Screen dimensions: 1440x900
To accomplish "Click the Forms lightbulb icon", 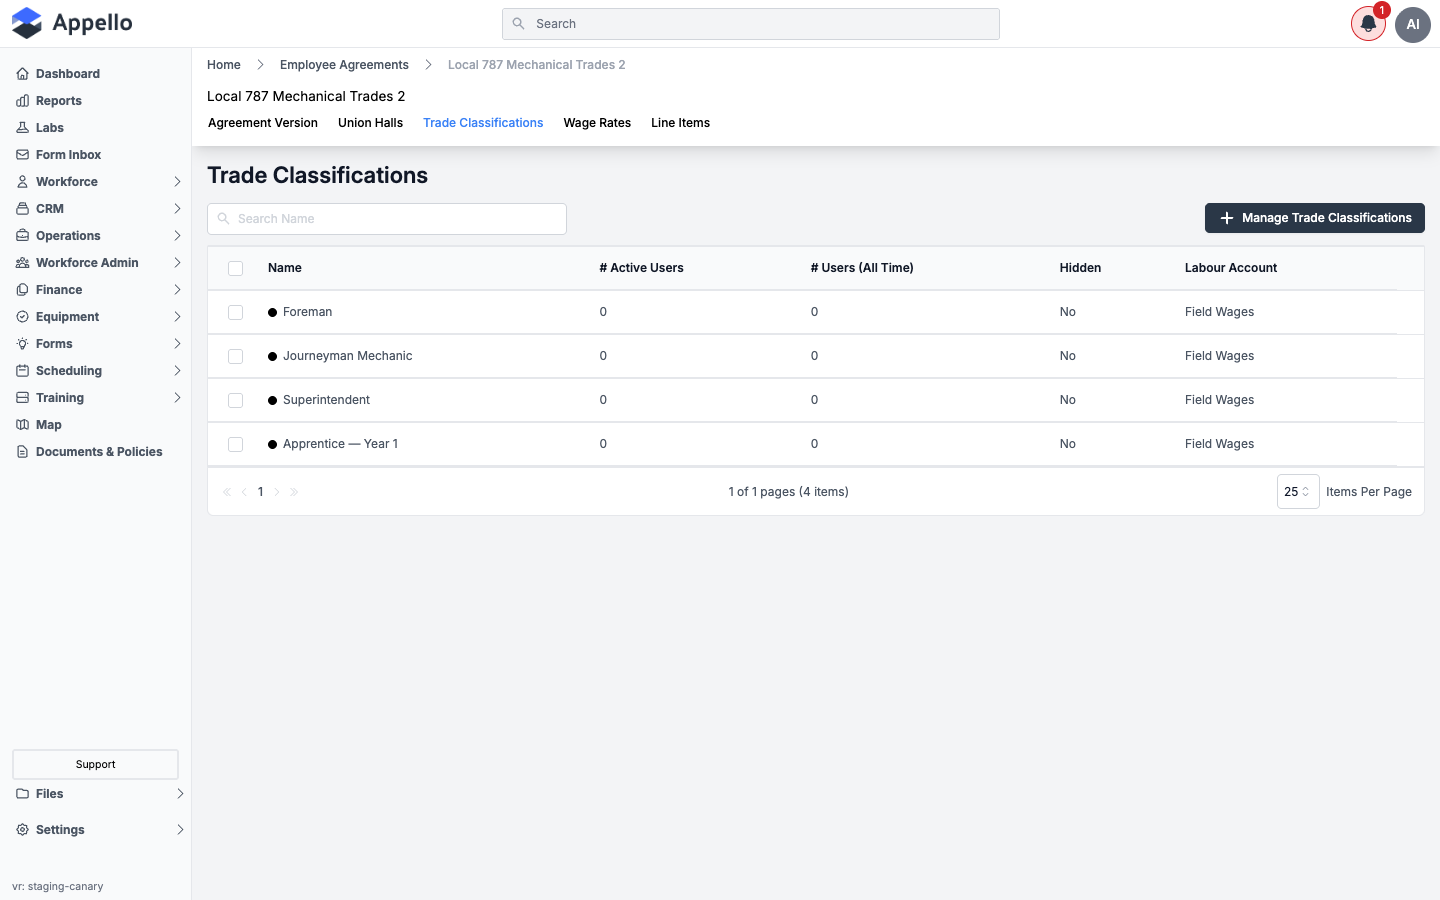I will pyautogui.click(x=22, y=344).
